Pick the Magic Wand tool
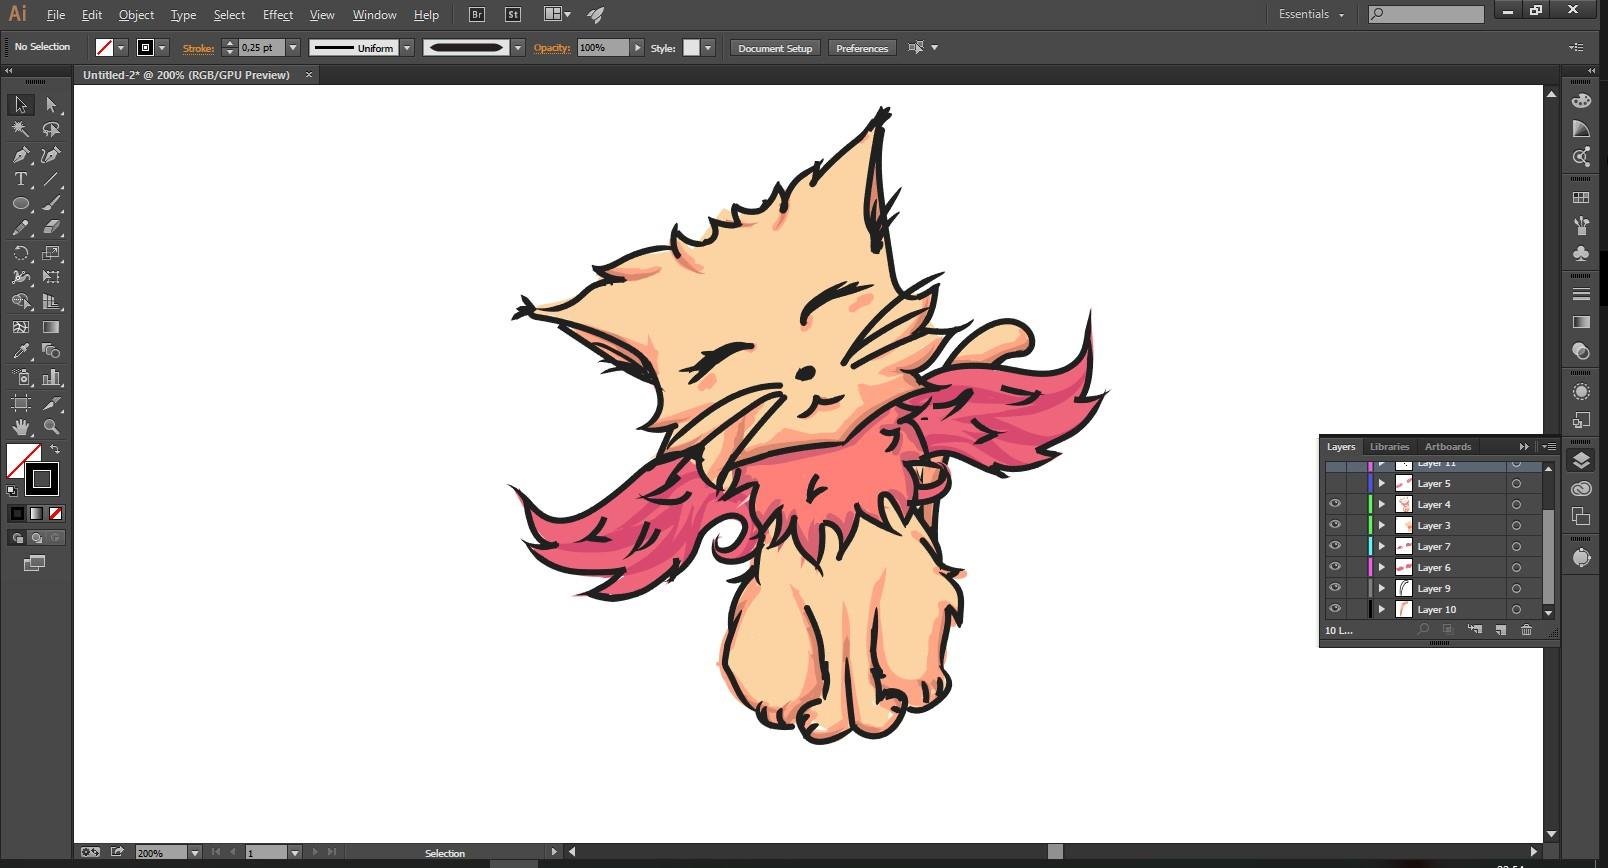This screenshot has height=868, width=1608. [x=21, y=129]
